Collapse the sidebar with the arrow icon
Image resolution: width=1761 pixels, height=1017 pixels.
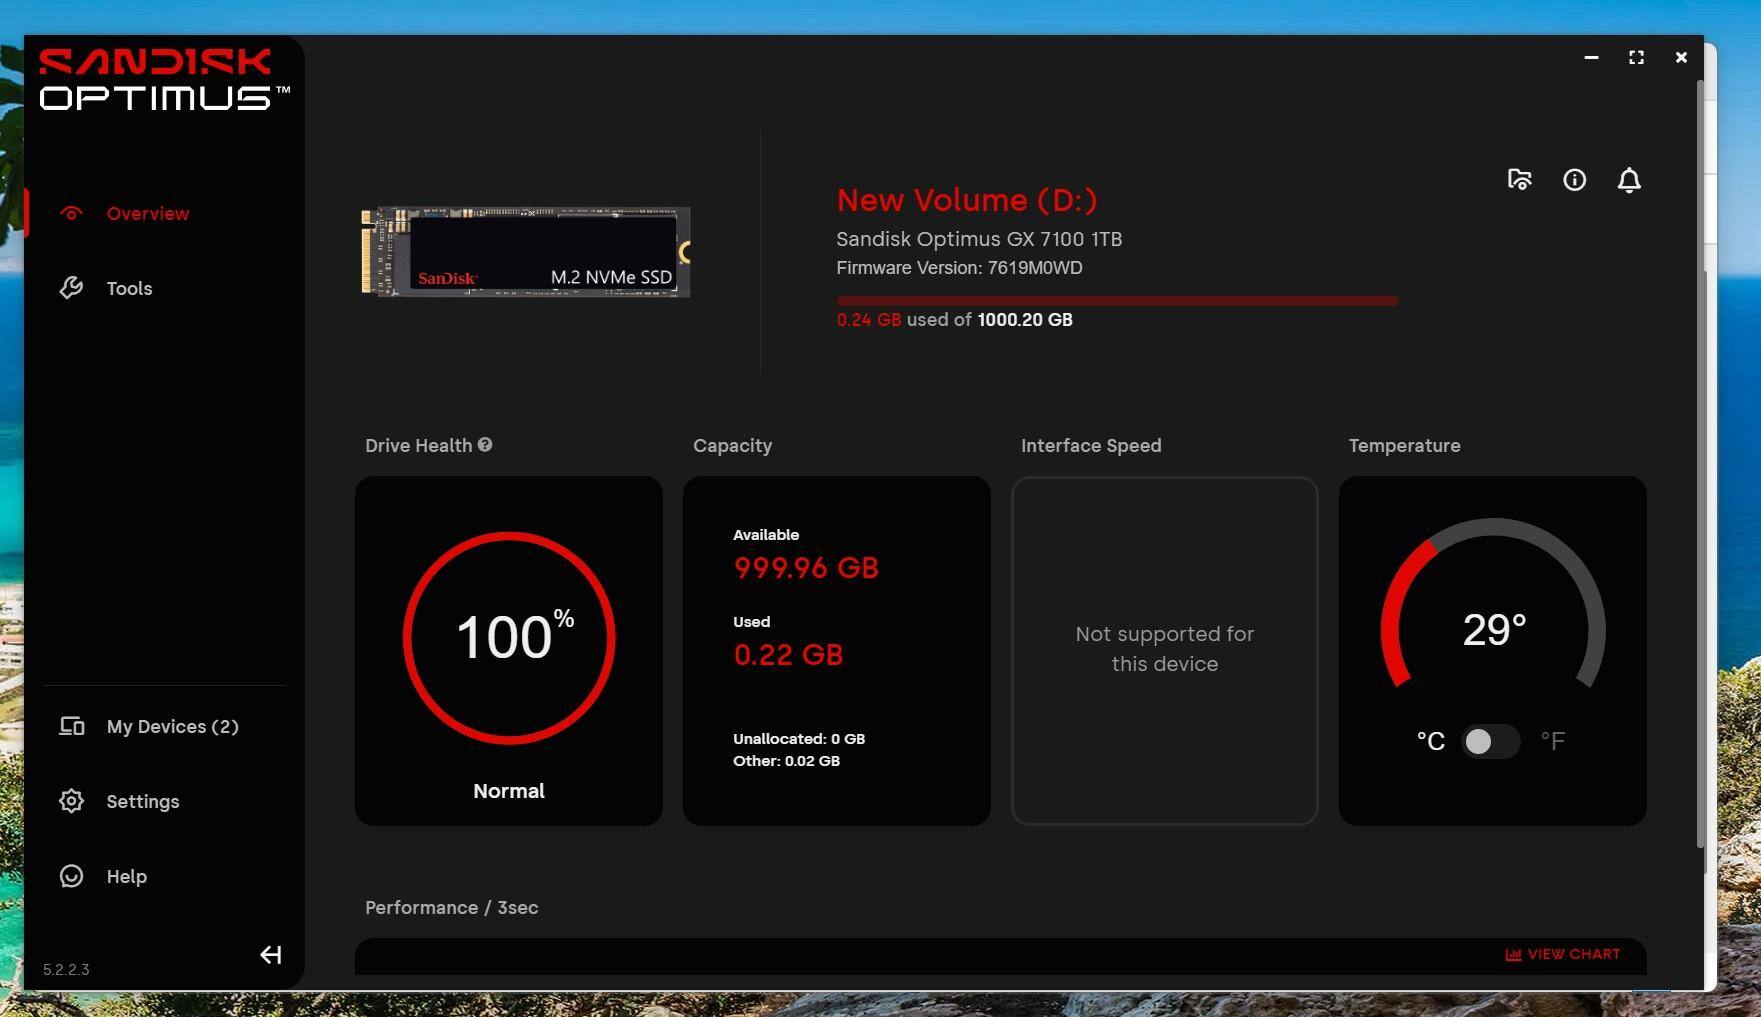[271, 955]
